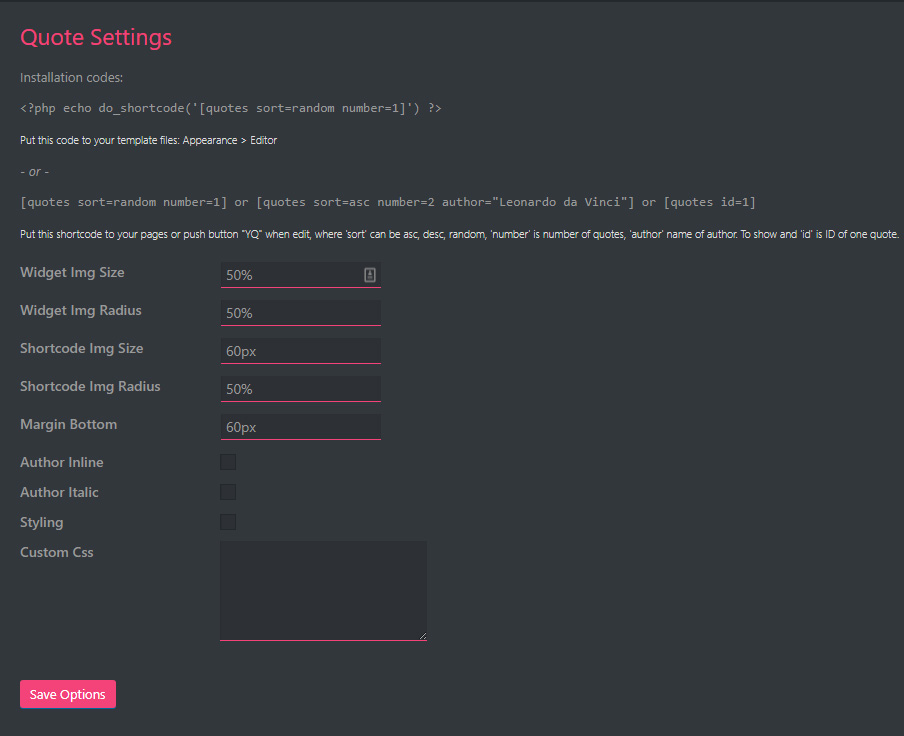904x736 pixels.
Task: Click the Custom Css label
Action: tap(57, 552)
